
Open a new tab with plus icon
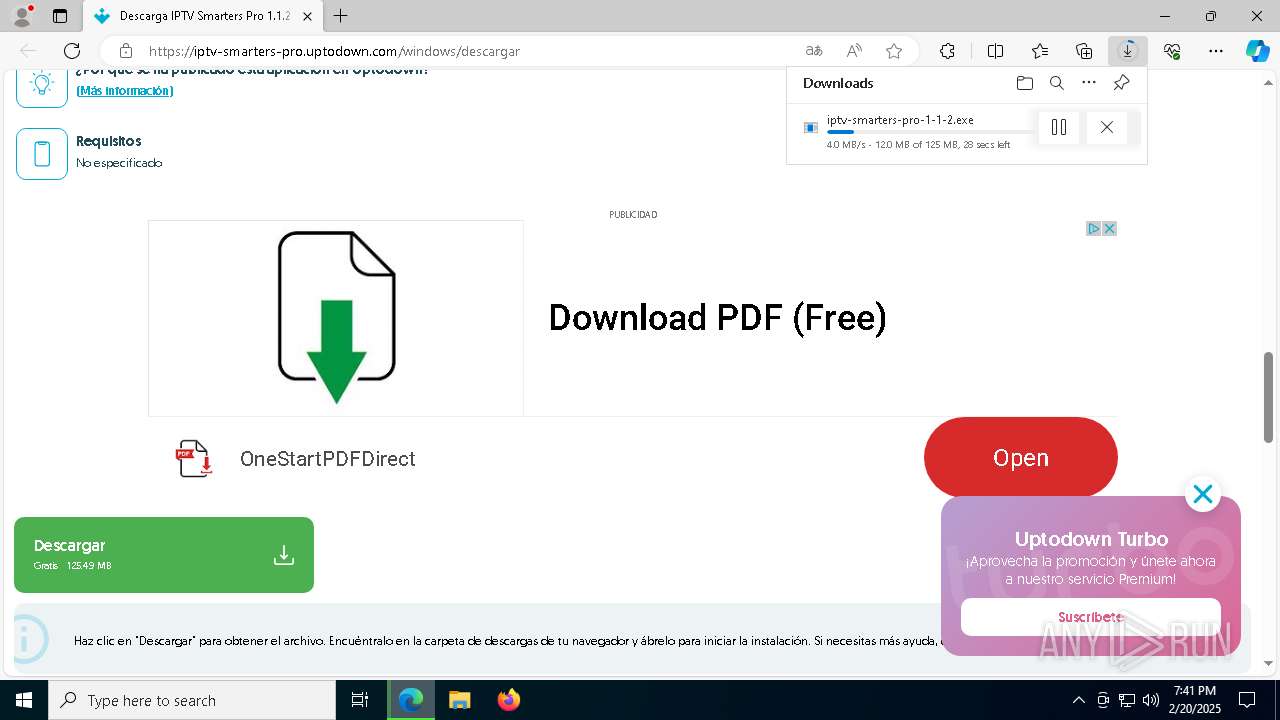[x=341, y=16]
